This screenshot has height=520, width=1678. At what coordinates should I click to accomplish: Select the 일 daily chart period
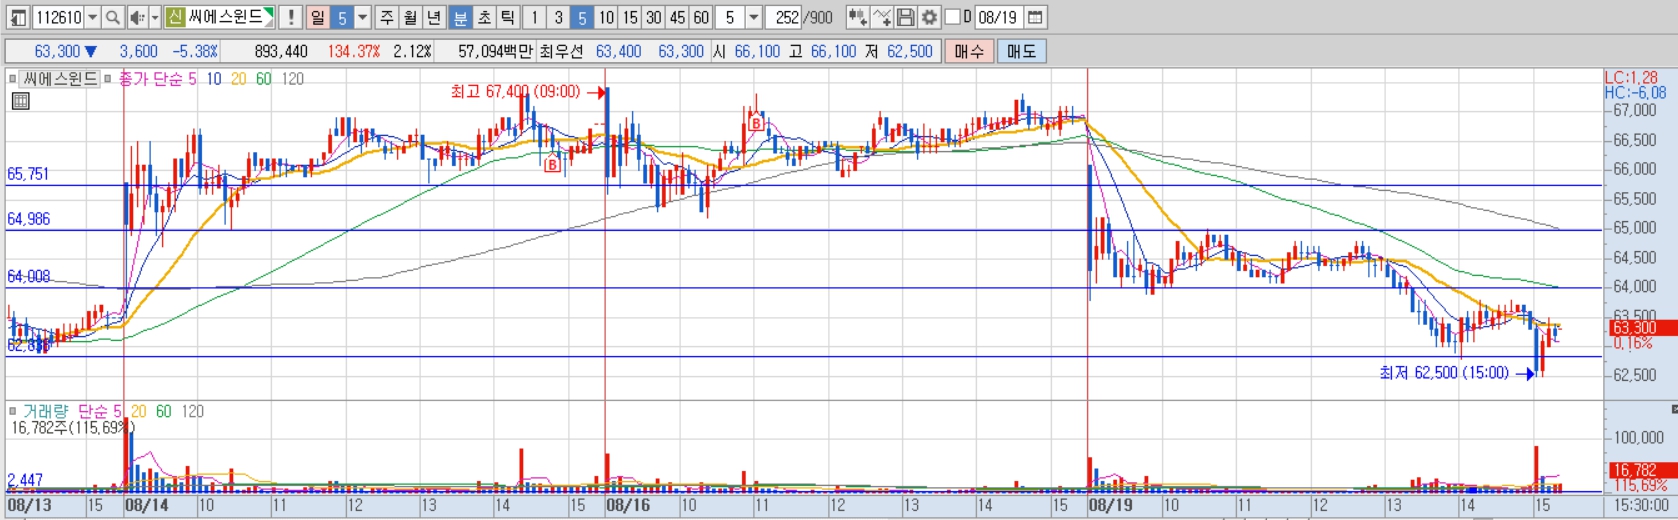pyautogui.click(x=318, y=17)
